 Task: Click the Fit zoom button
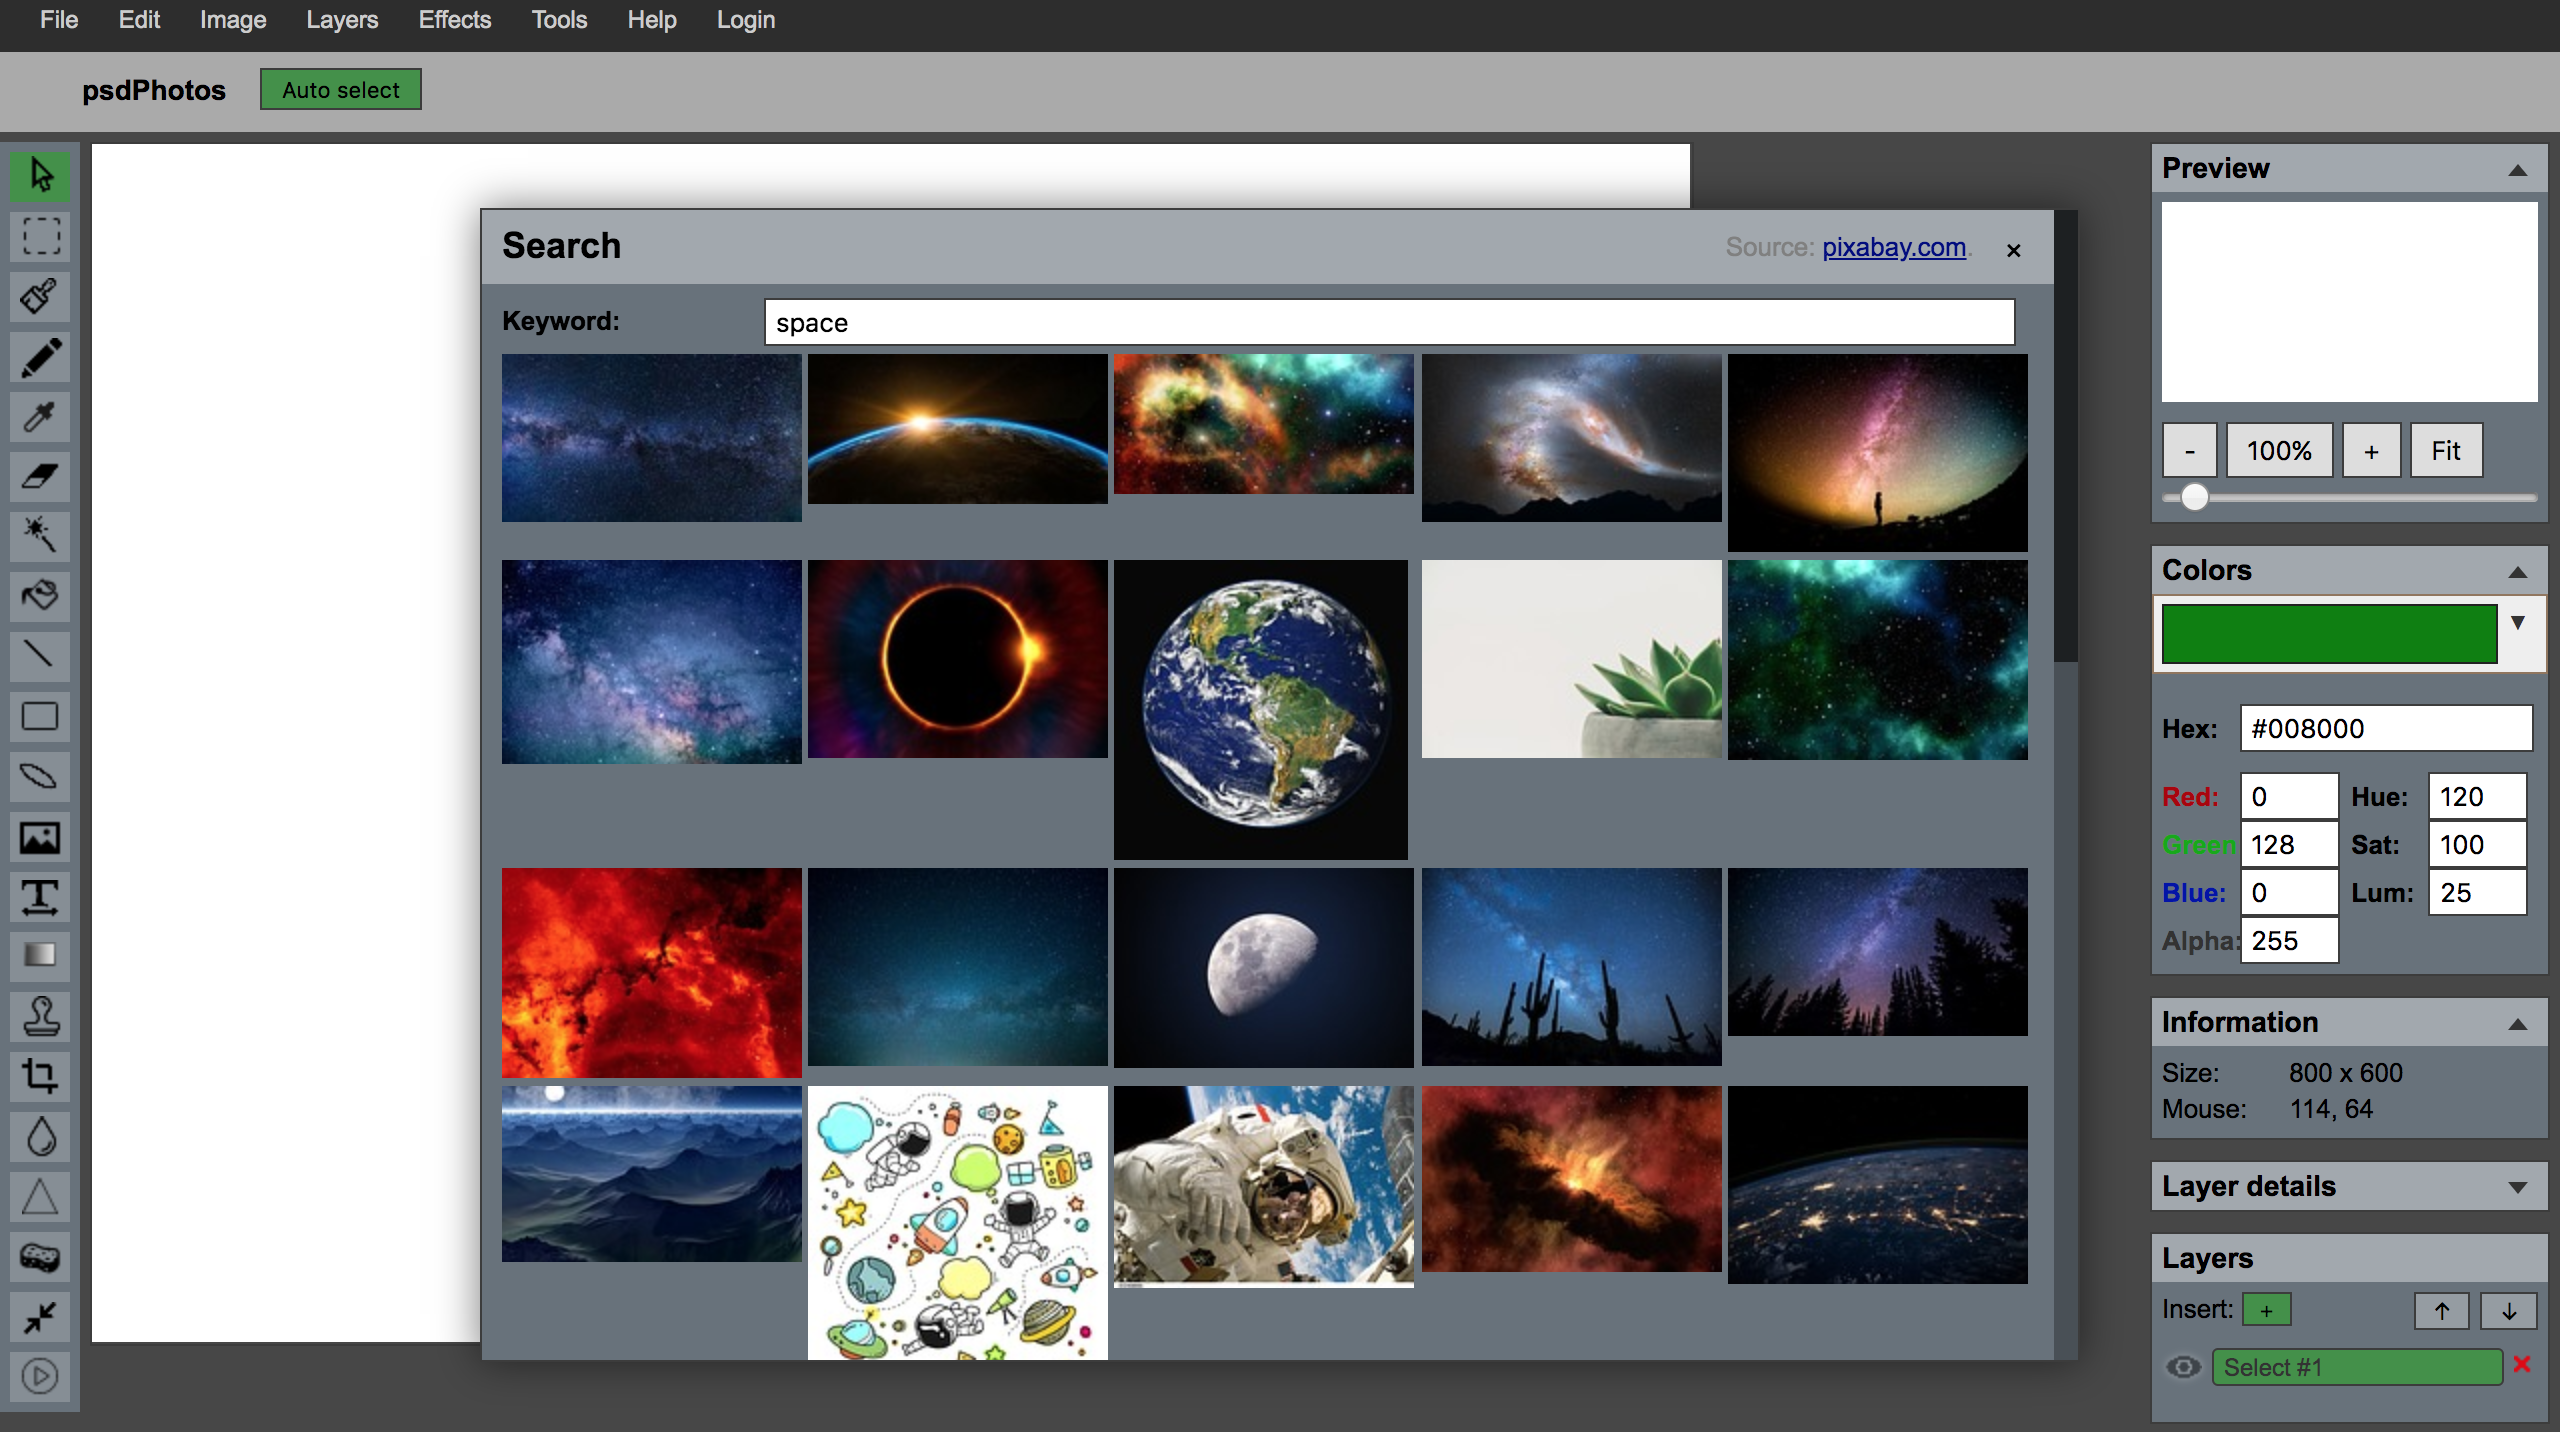[x=2445, y=451]
